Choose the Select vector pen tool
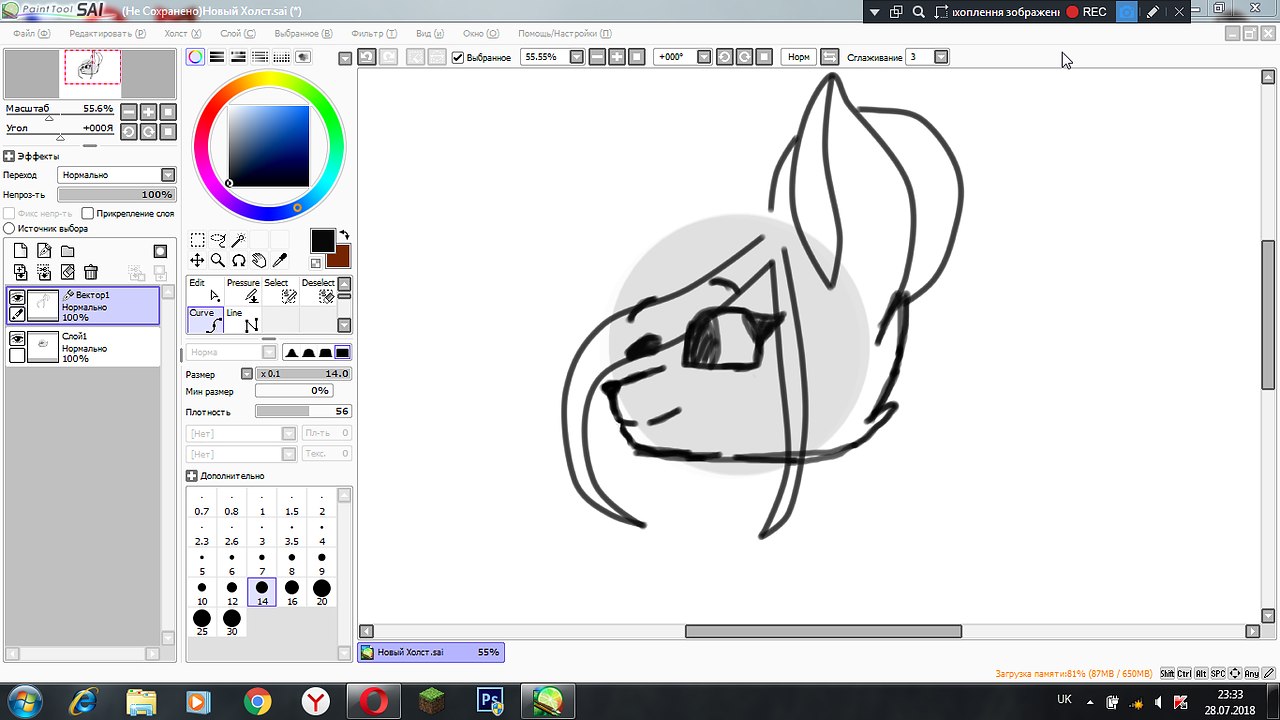The width and height of the screenshot is (1280, 720). (x=280, y=290)
